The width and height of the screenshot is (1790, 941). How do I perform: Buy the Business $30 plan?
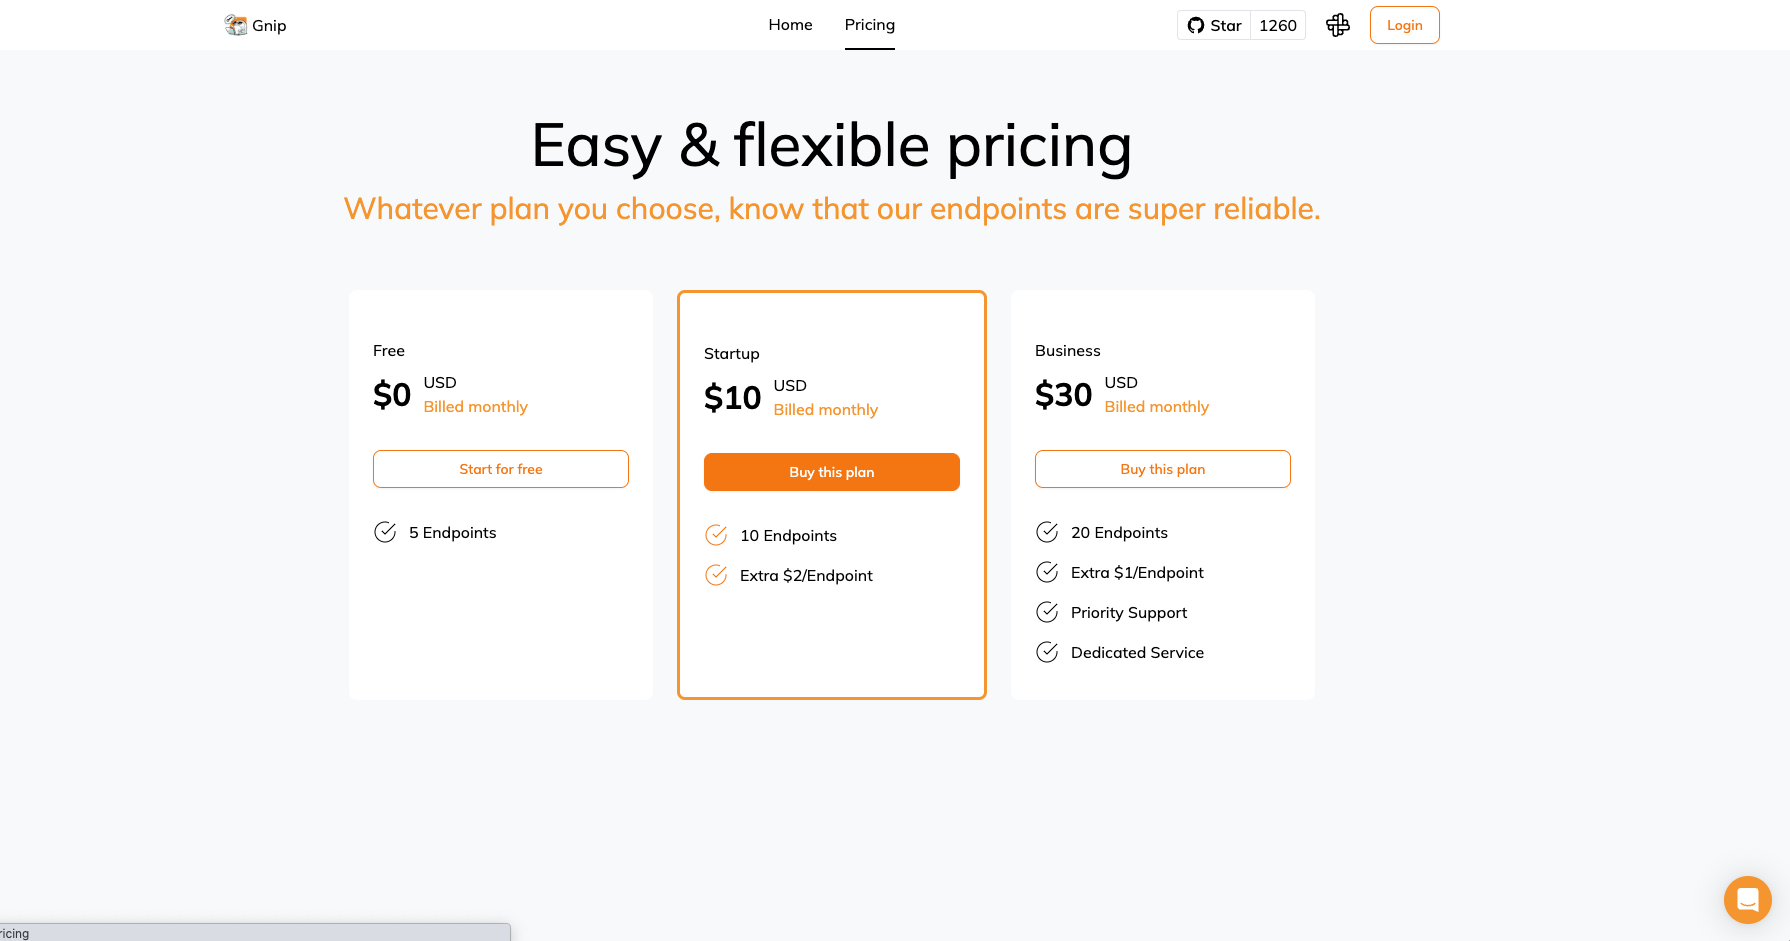coord(1163,469)
